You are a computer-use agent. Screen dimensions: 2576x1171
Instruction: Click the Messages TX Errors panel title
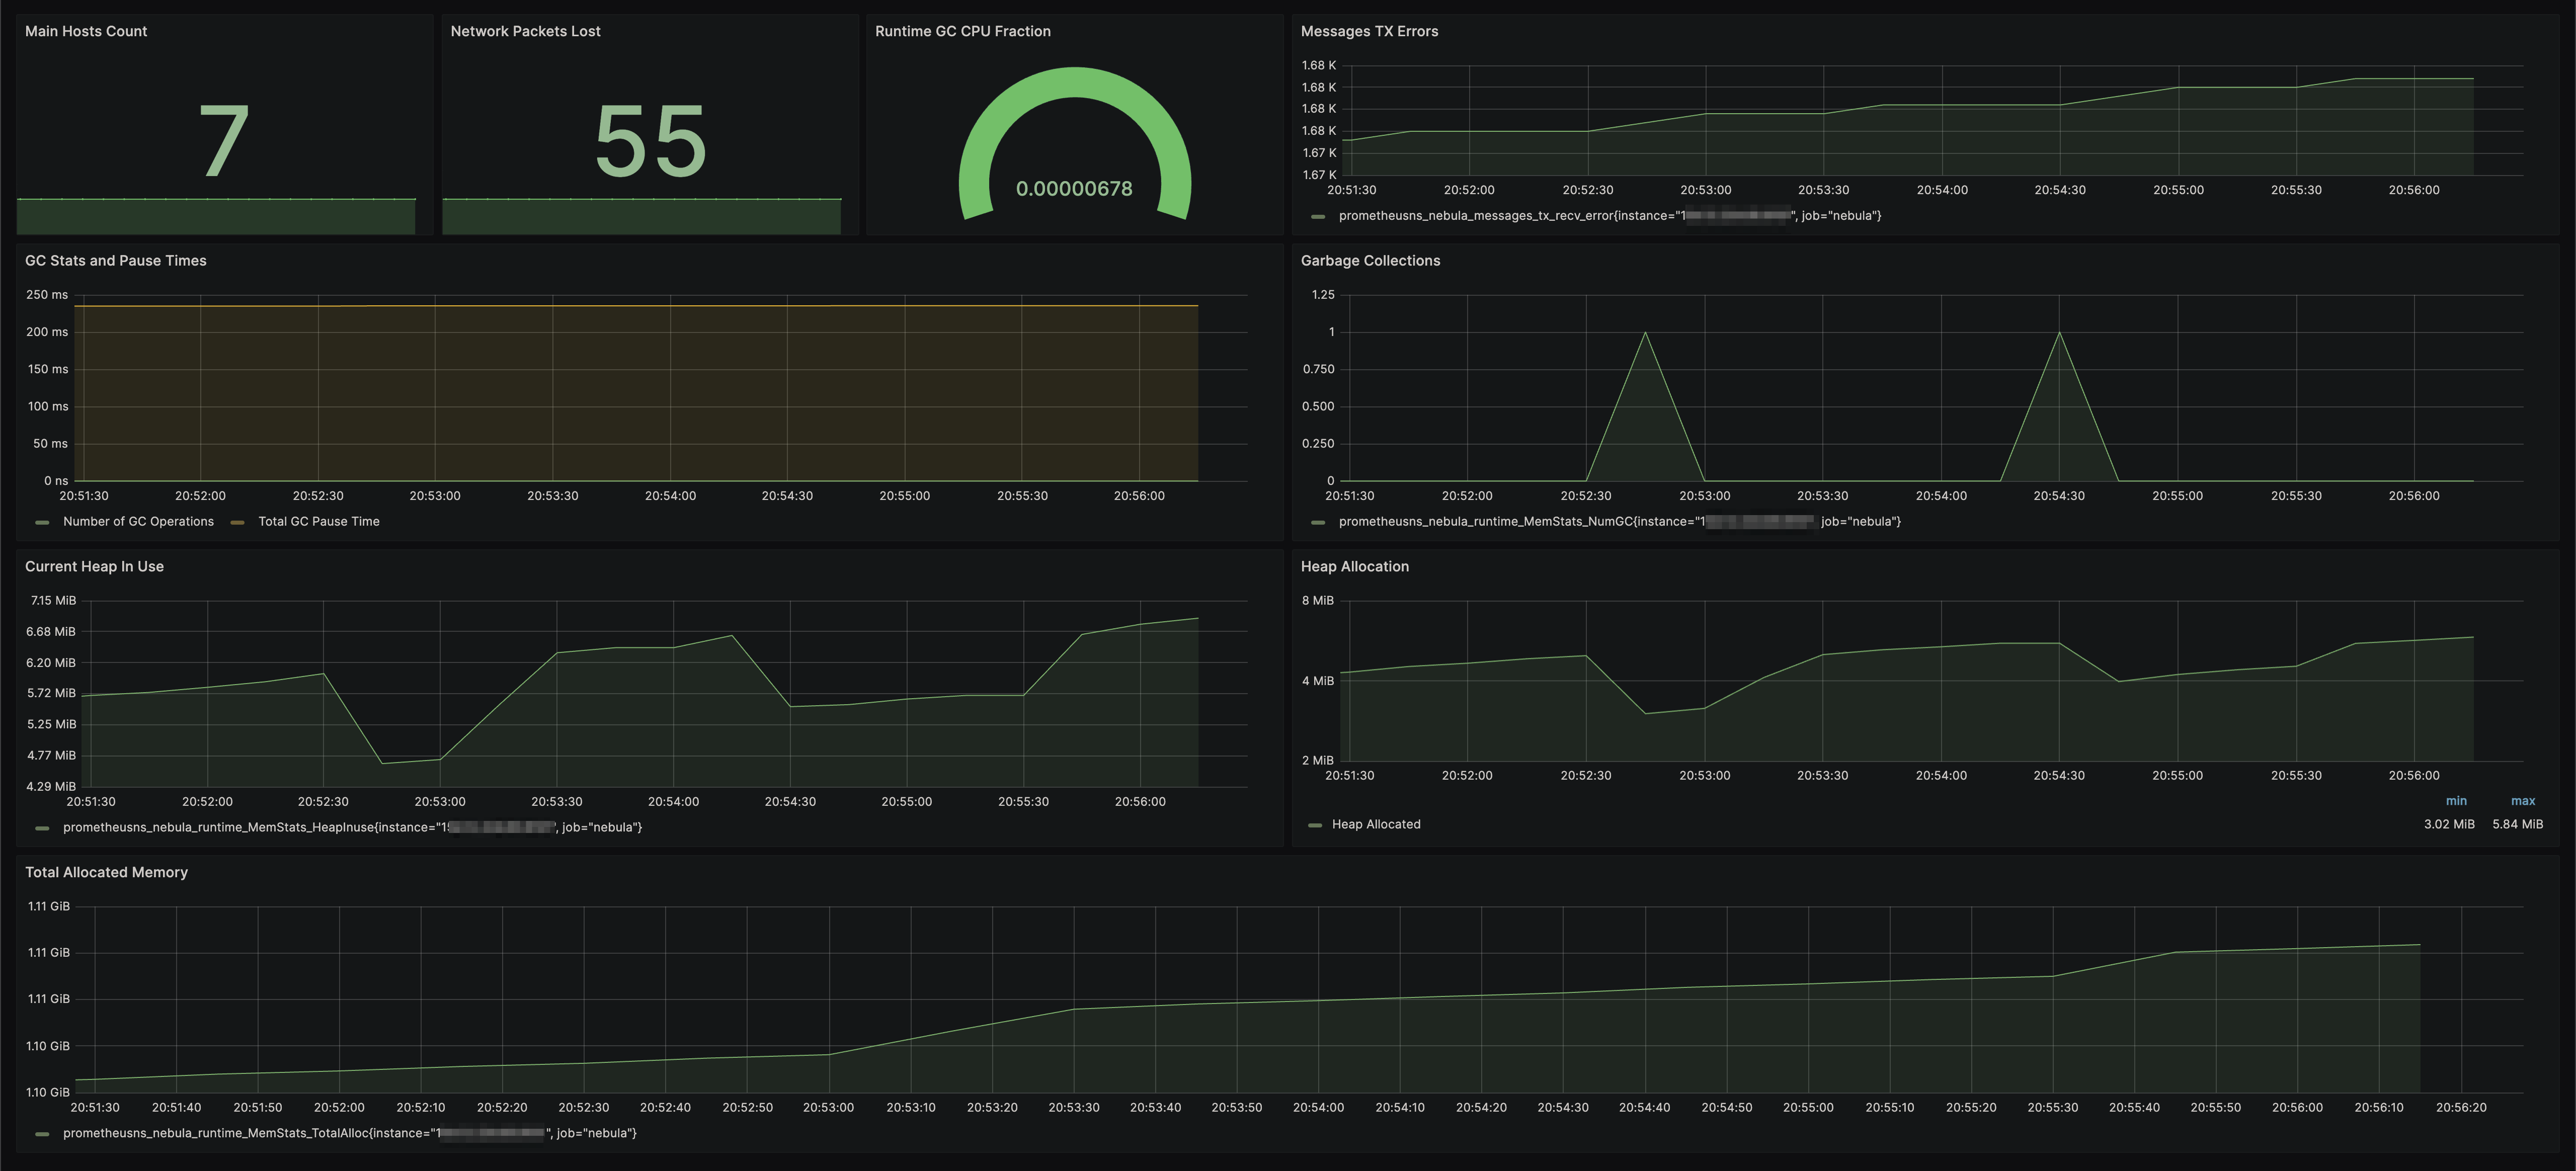click(1369, 31)
